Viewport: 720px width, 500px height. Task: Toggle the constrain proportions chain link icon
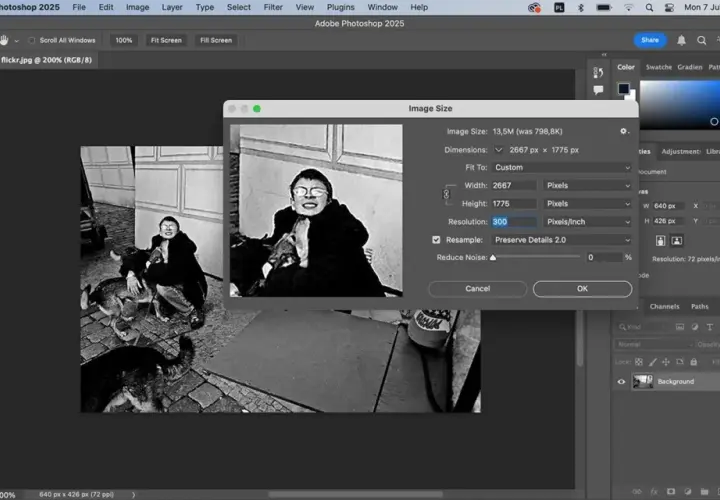[x=446, y=194]
